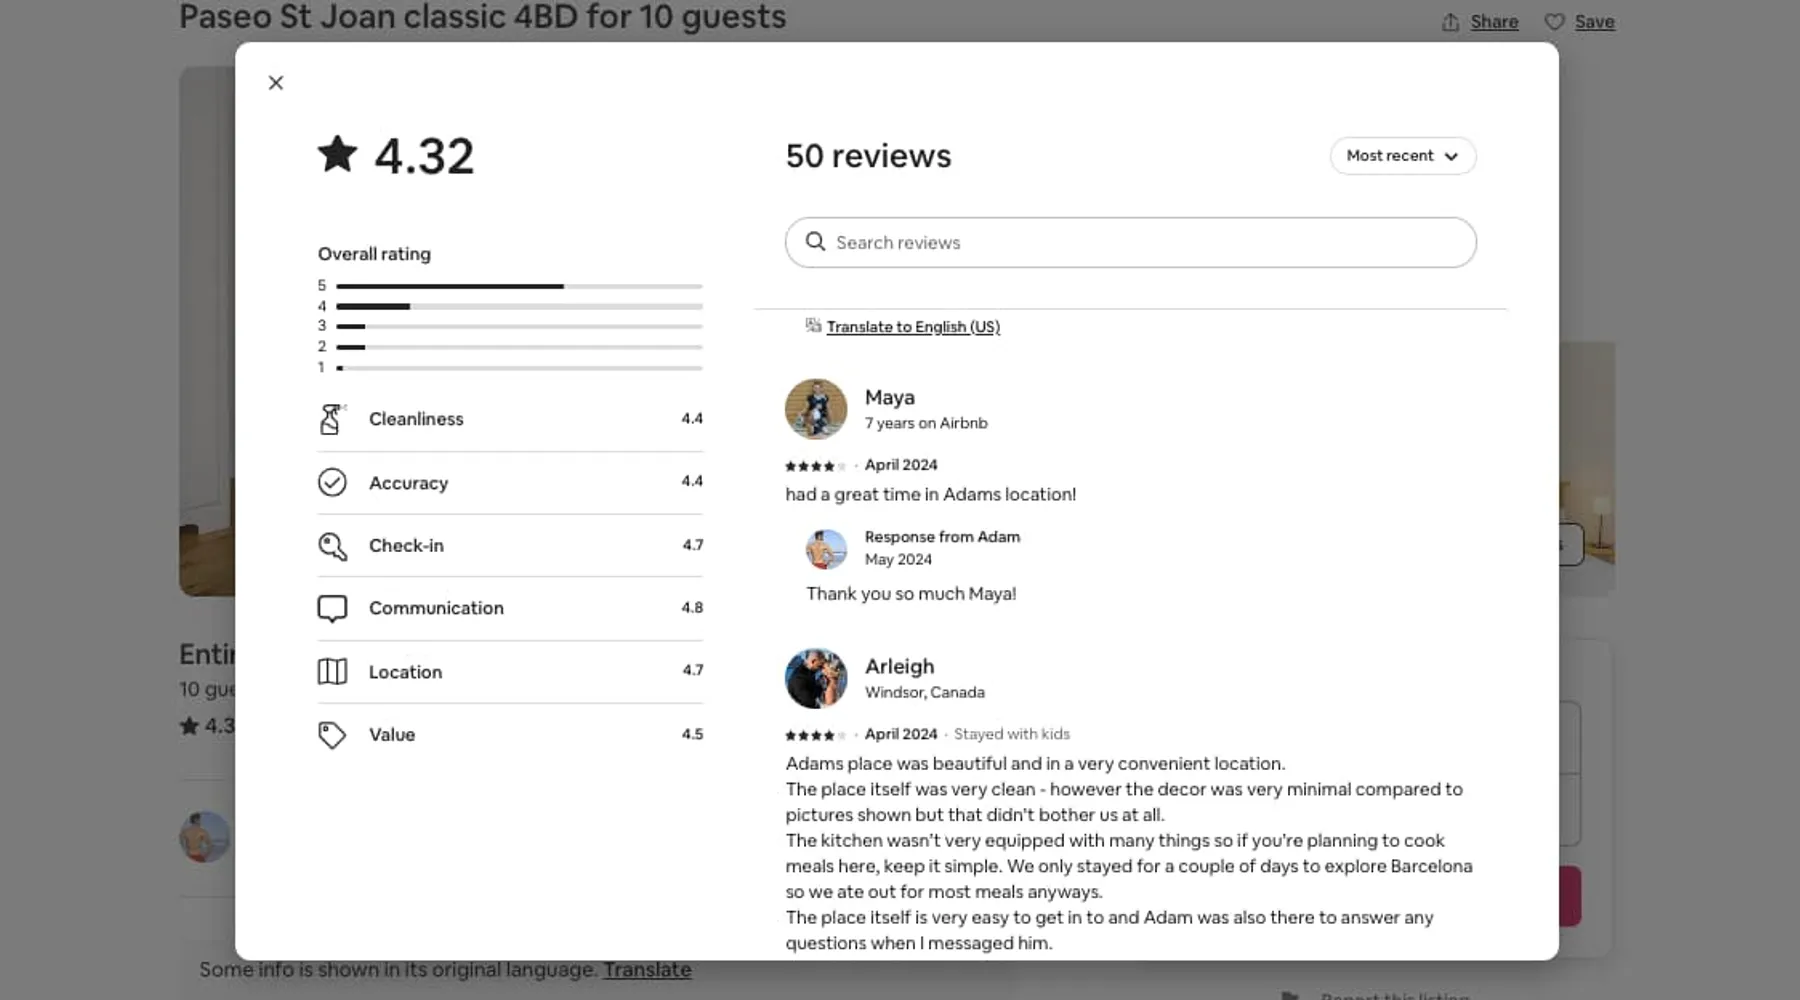The image size is (1800, 1000).
Task: Click the large star next to 4.32
Action: click(x=338, y=155)
